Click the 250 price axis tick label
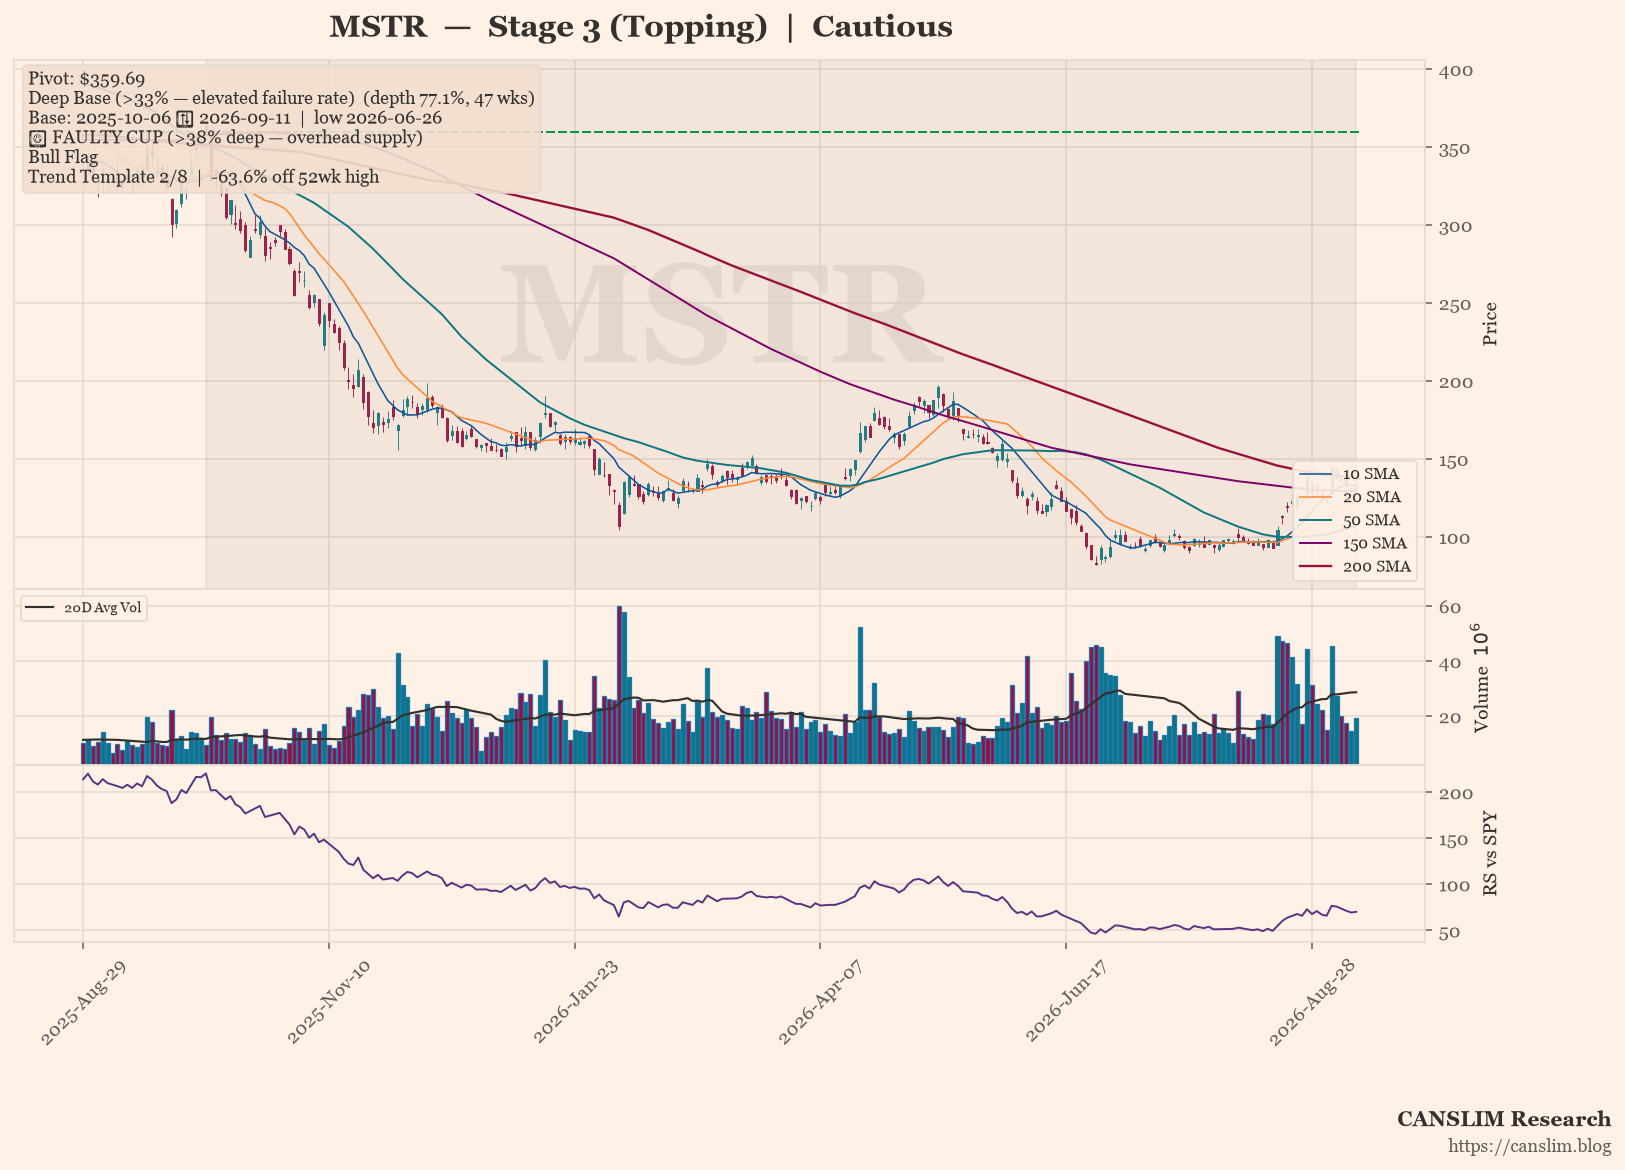 pyautogui.click(x=1455, y=304)
